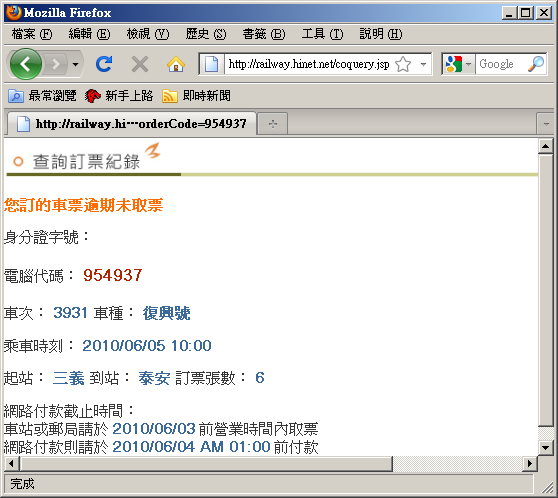Click the 身分證字號 label

coord(47,237)
